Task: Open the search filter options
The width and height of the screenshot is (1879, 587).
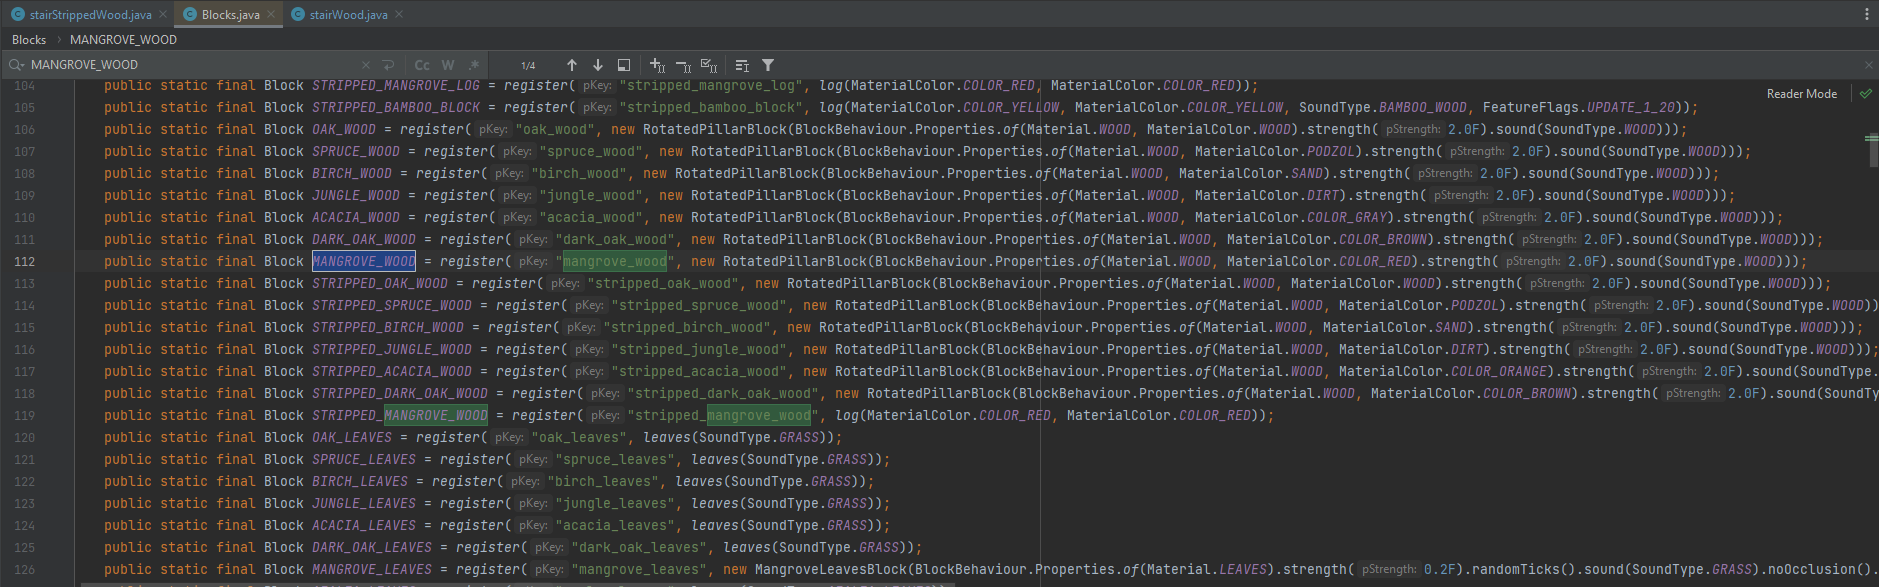Action: click(x=768, y=65)
